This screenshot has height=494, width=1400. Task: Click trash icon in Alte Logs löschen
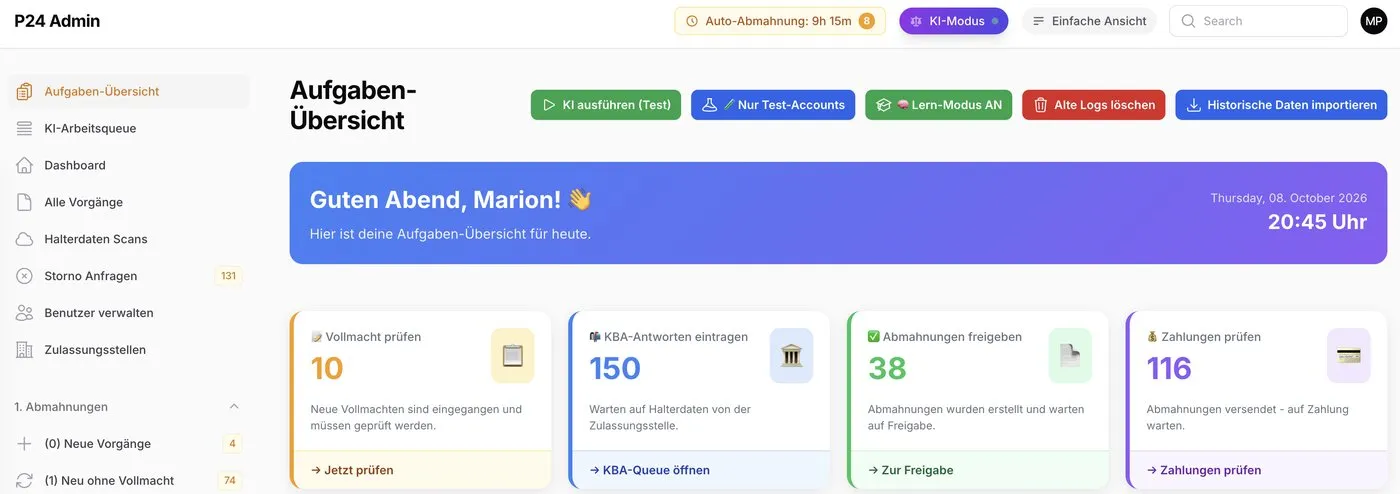point(1040,105)
